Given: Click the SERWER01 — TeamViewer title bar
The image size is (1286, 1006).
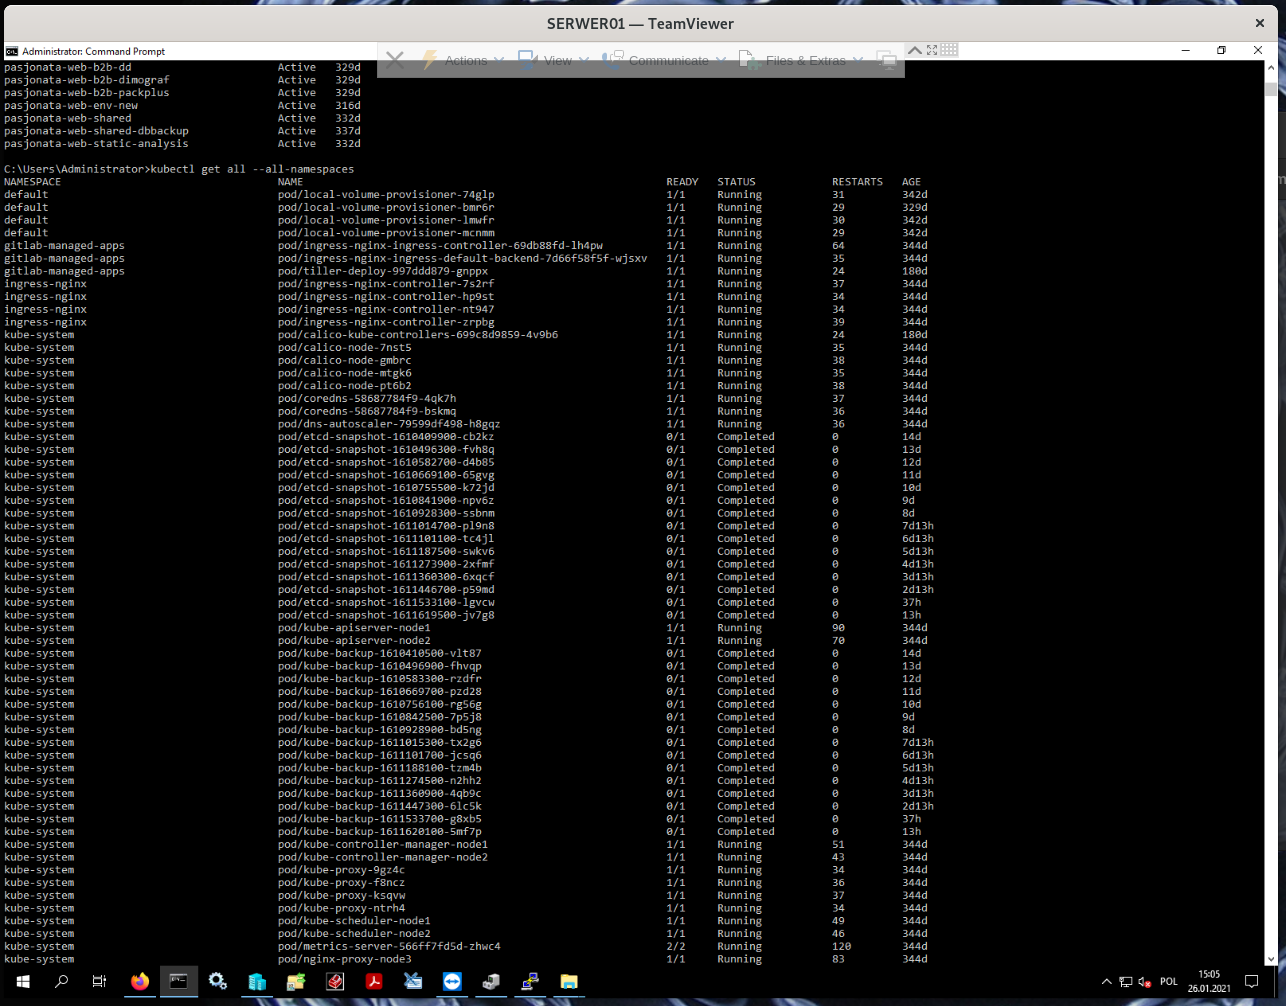Looking at the screenshot, I should 640,23.
